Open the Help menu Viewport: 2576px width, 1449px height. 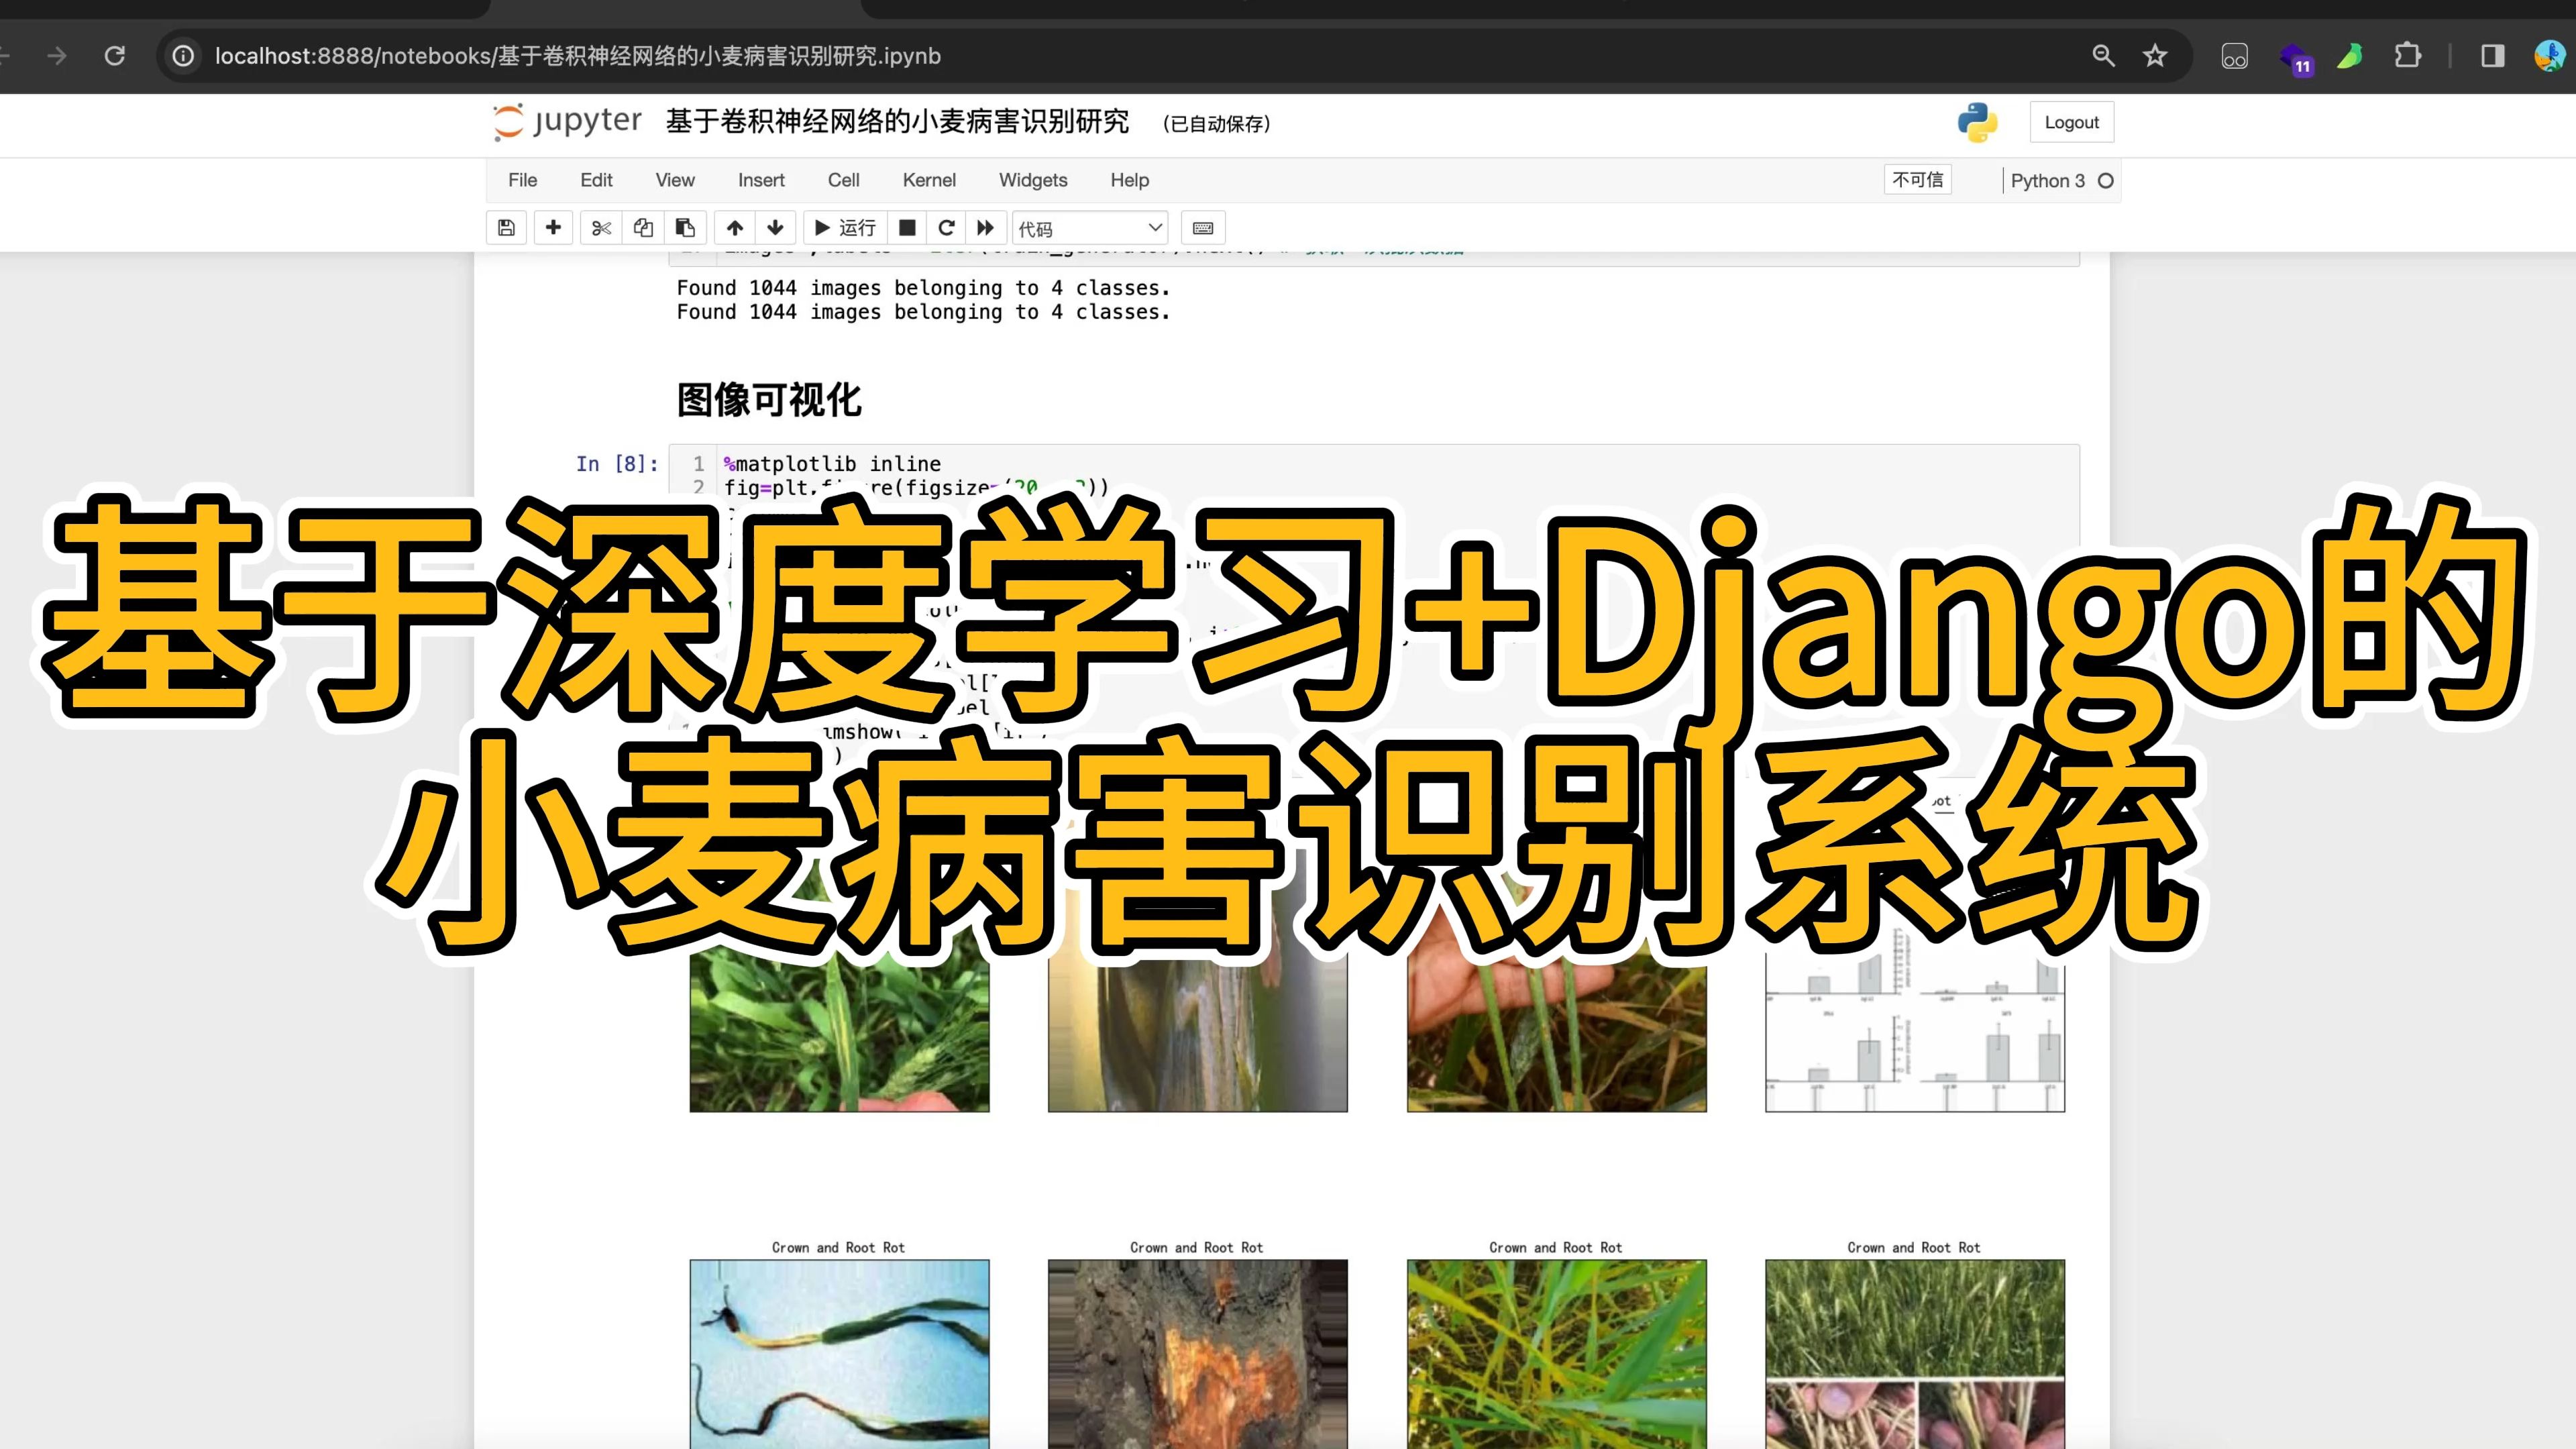pyautogui.click(x=1129, y=180)
